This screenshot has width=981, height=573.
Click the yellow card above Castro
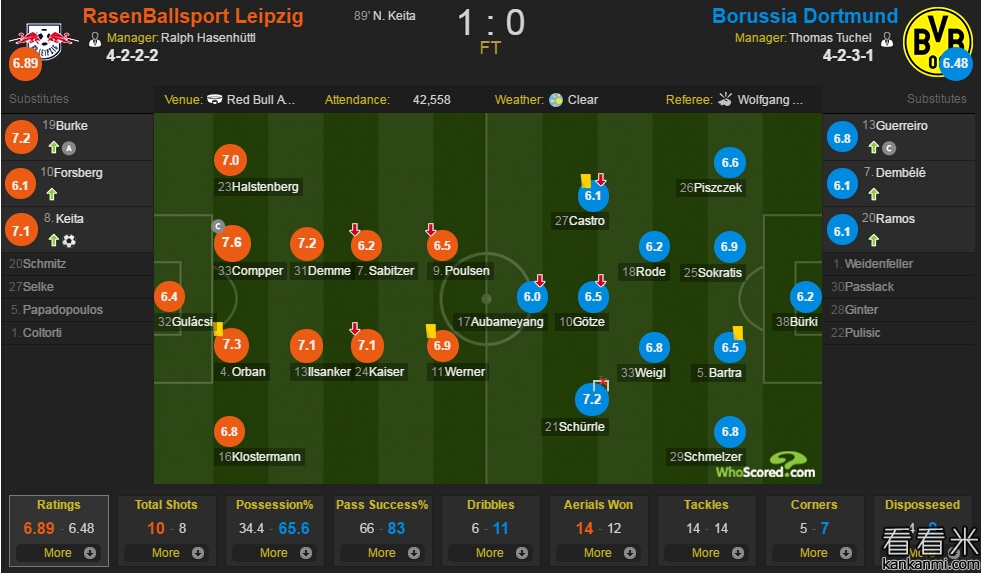[x=585, y=181]
